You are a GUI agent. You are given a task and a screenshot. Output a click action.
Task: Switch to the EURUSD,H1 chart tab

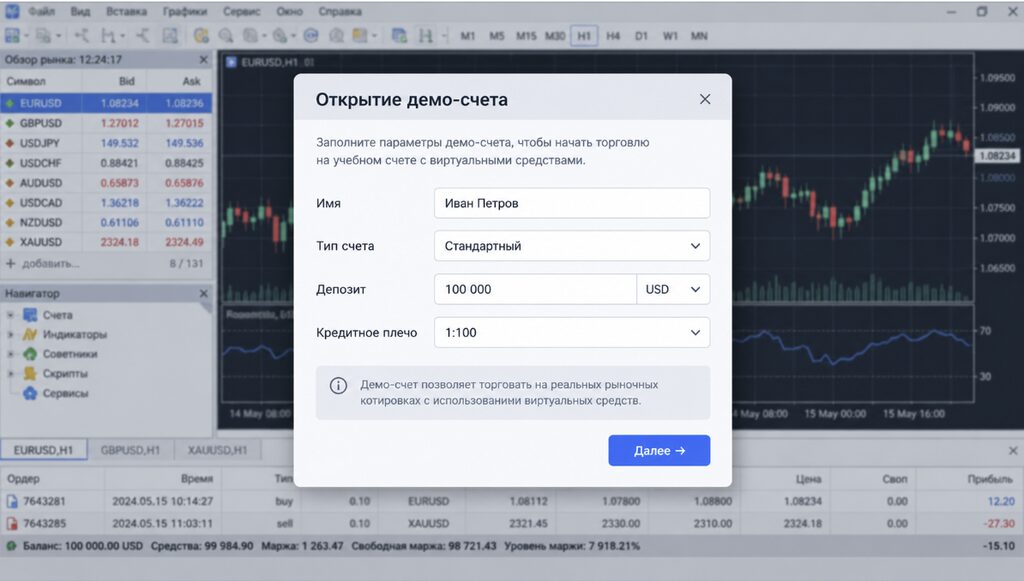pyautogui.click(x=44, y=450)
